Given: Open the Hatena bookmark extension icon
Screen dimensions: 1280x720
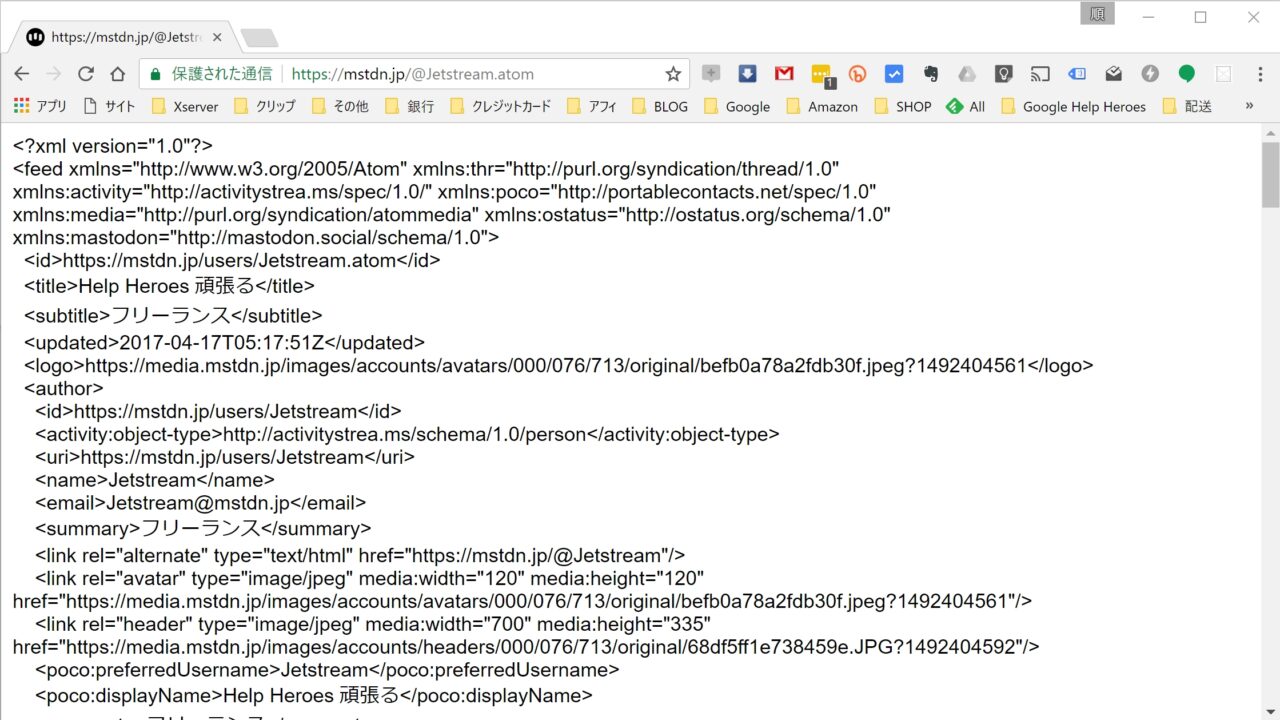Looking at the screenshot, I should [857, 74].
